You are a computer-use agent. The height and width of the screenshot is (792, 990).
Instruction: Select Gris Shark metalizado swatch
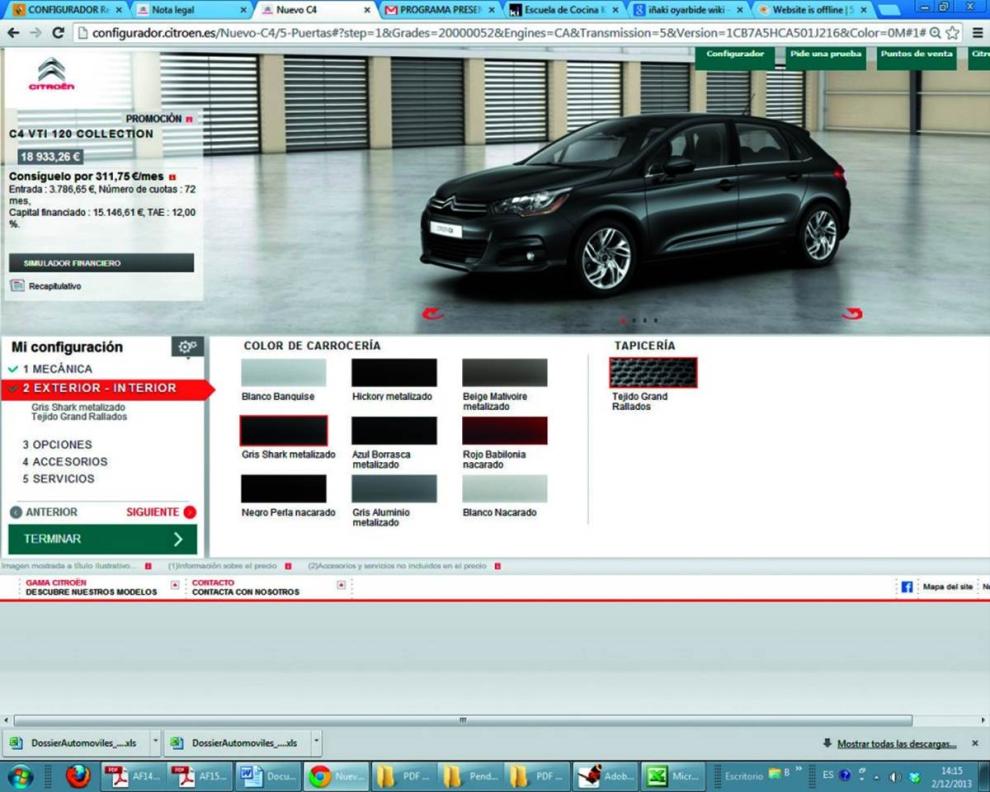[x=283, y=431]
